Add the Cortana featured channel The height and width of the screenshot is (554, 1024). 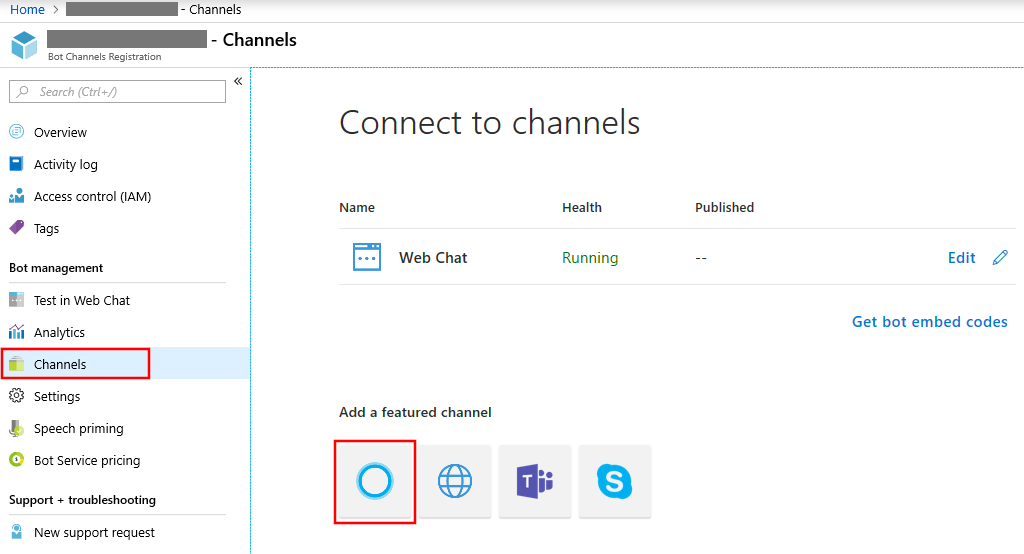375,481
